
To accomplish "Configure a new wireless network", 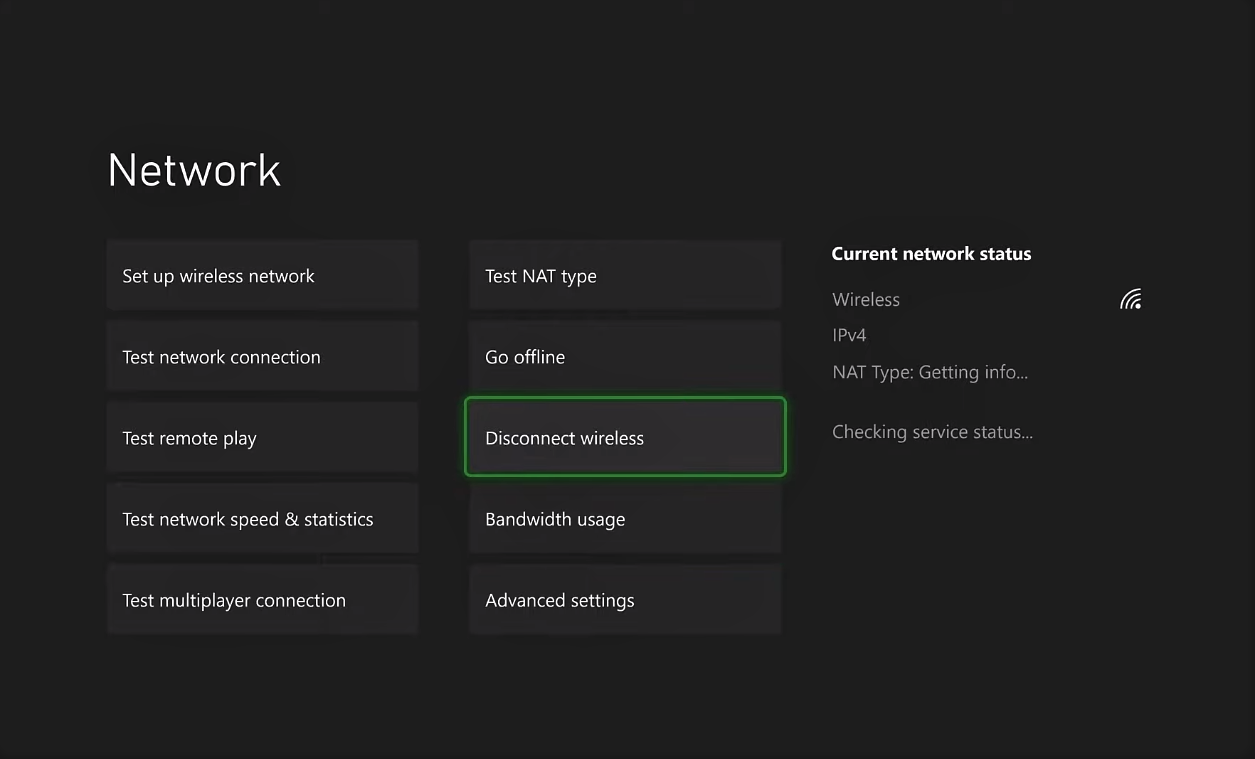I will pos(262,276).
